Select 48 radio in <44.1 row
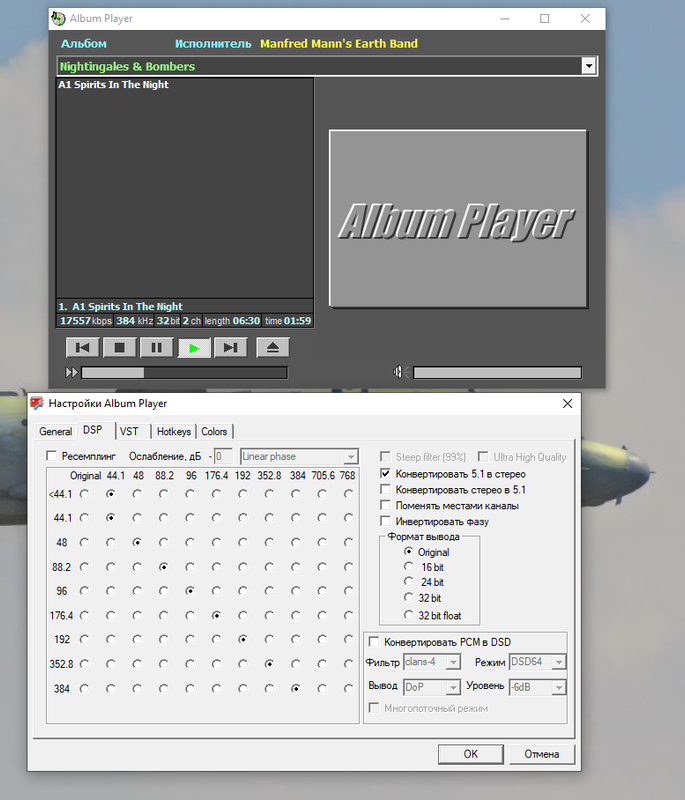Screen dimensions: 685x800 tap(137, 494)
